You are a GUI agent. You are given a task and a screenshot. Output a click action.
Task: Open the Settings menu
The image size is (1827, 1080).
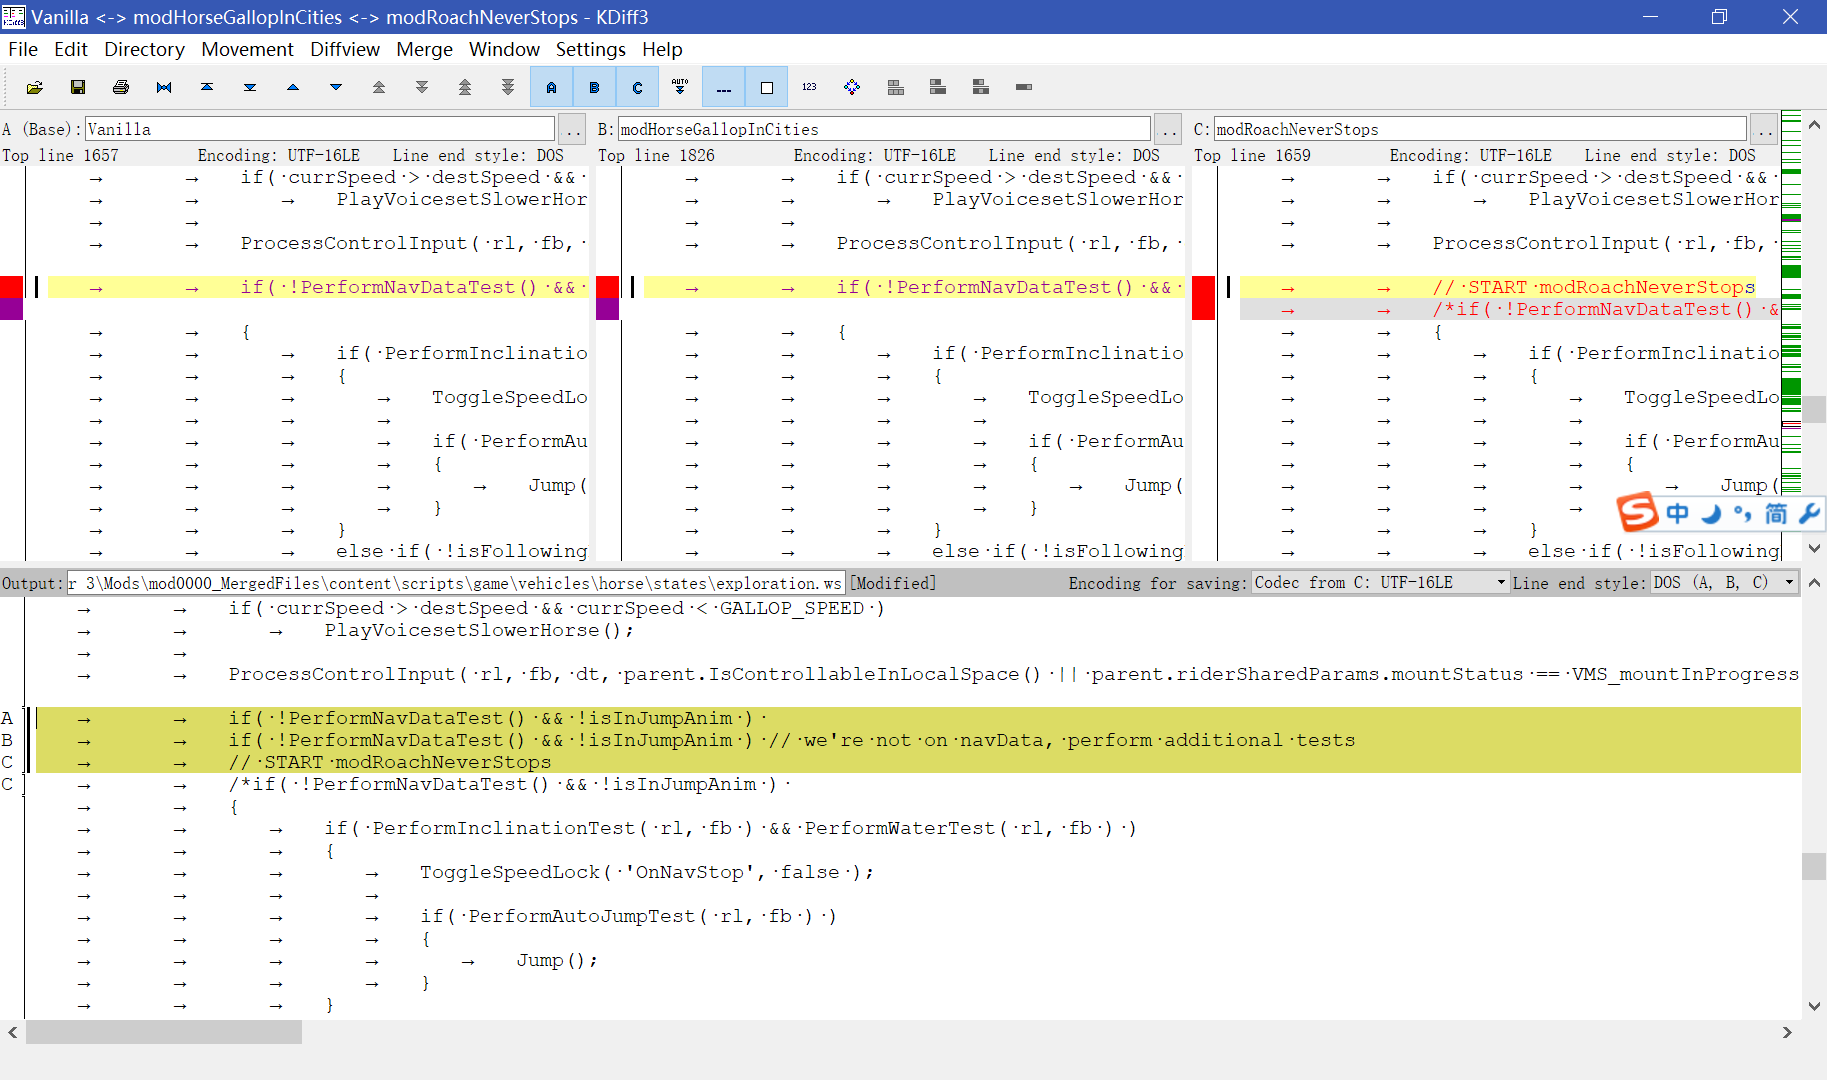pos(590,49)
